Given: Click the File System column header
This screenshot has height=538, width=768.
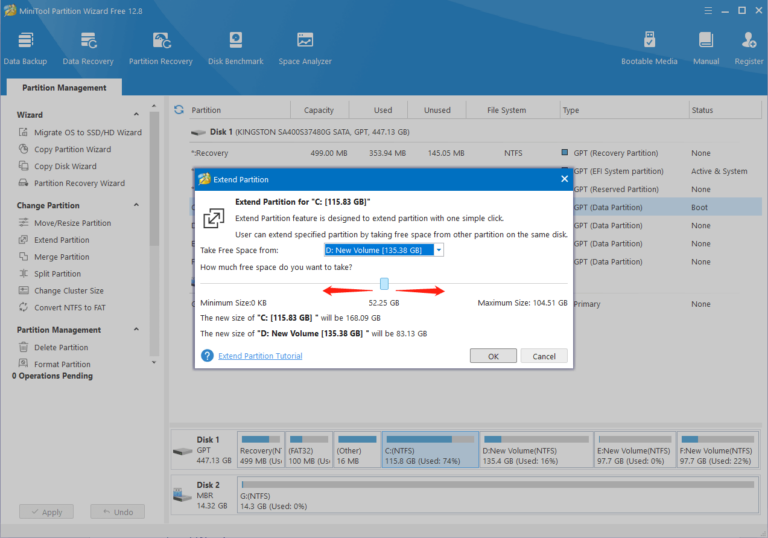Looking at the screenshot, I should pyautogui.click(x=506, y=110).
